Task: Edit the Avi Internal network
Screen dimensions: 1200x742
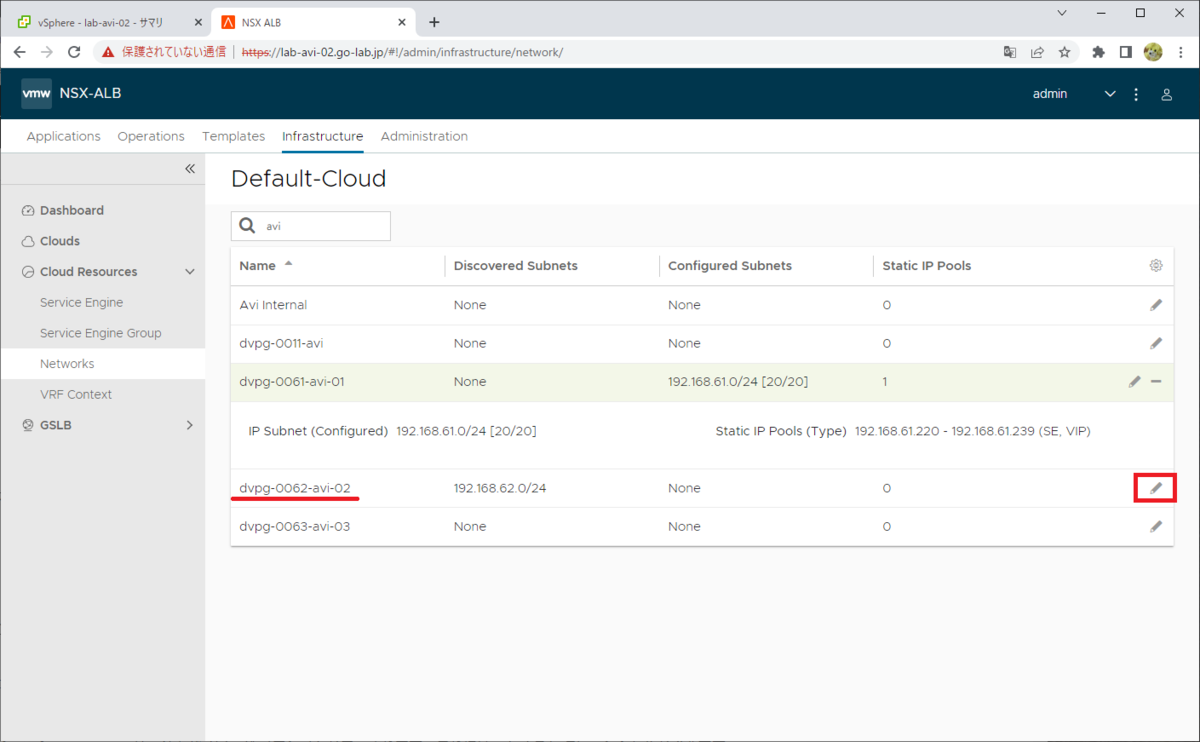Action: [x=1156, y=305]
